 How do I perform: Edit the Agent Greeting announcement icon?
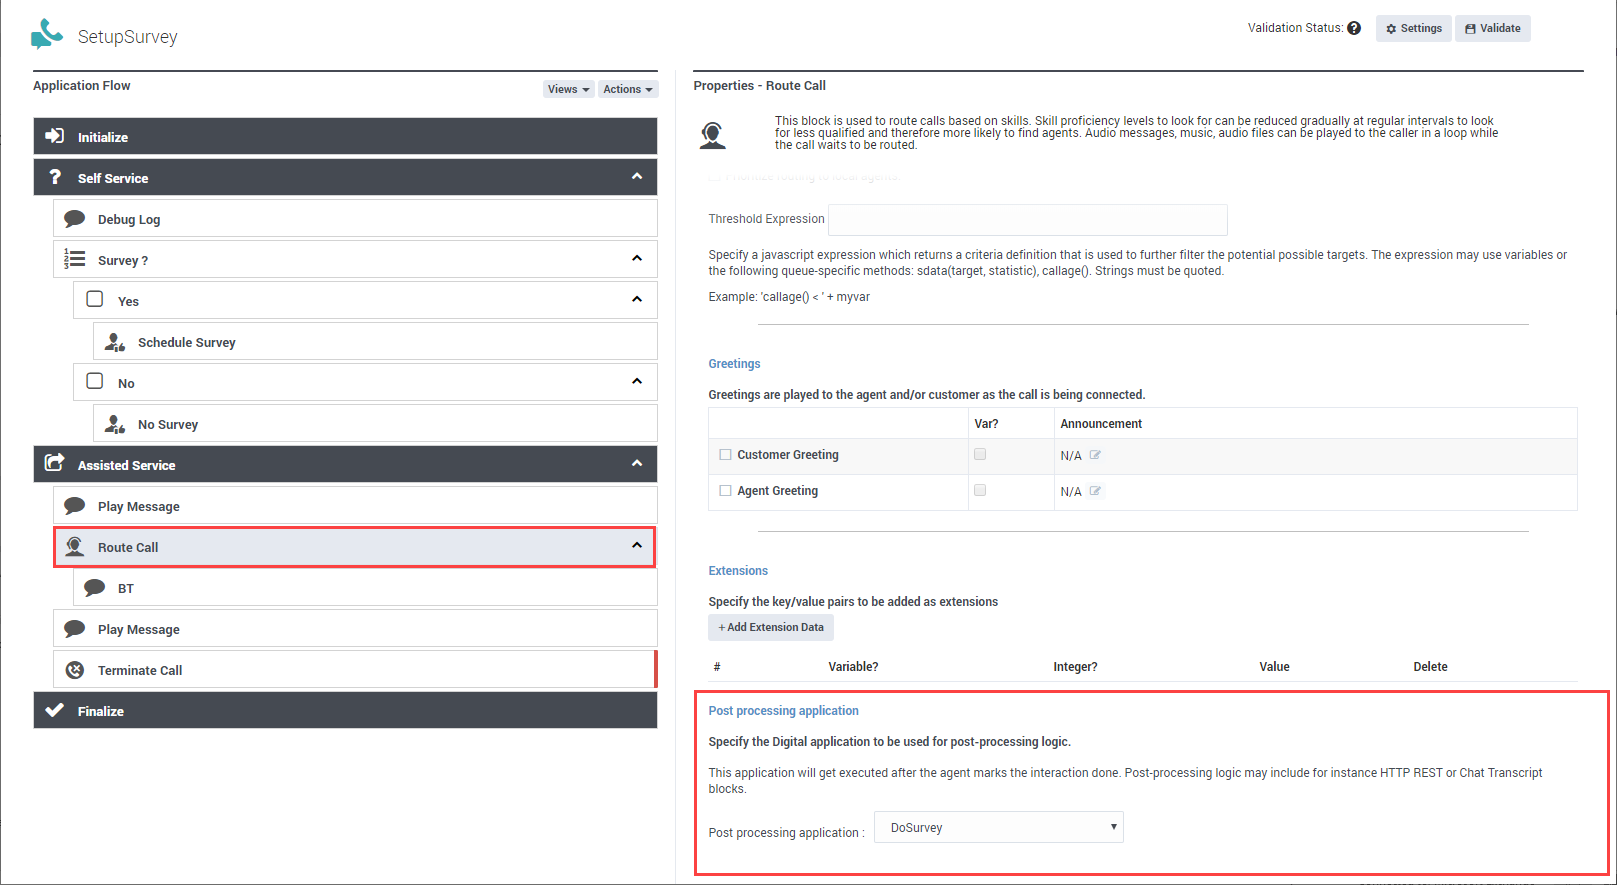tap(1095, 491)
